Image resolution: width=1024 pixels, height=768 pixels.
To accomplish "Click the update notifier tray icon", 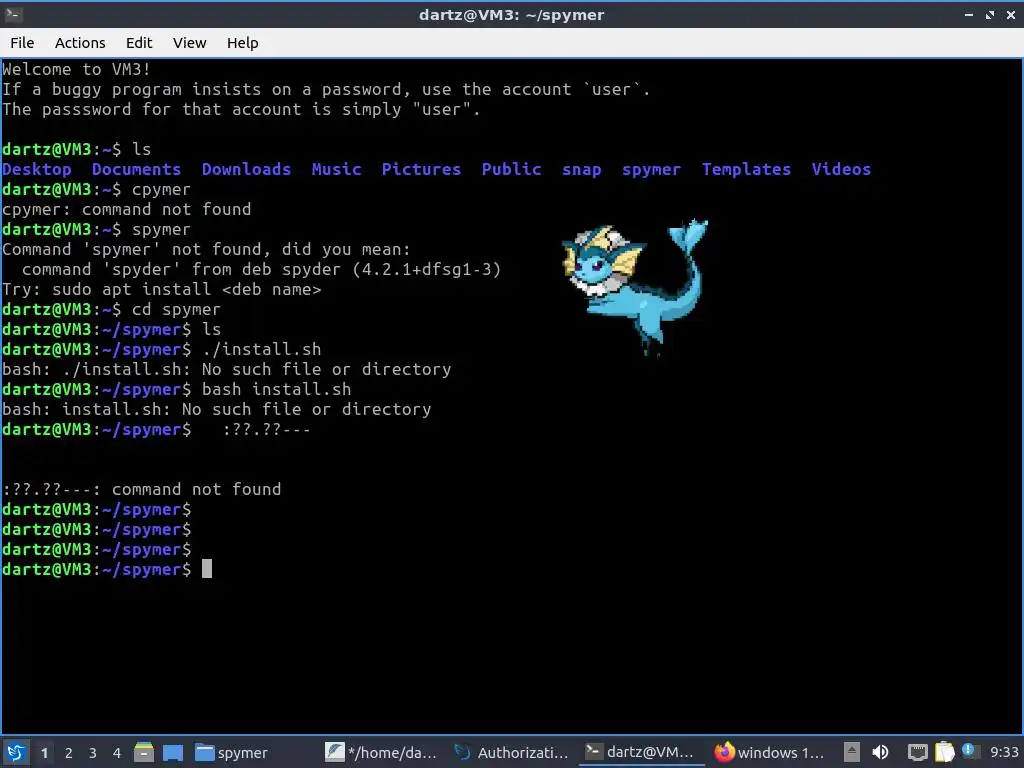I will tap(968, 751).
